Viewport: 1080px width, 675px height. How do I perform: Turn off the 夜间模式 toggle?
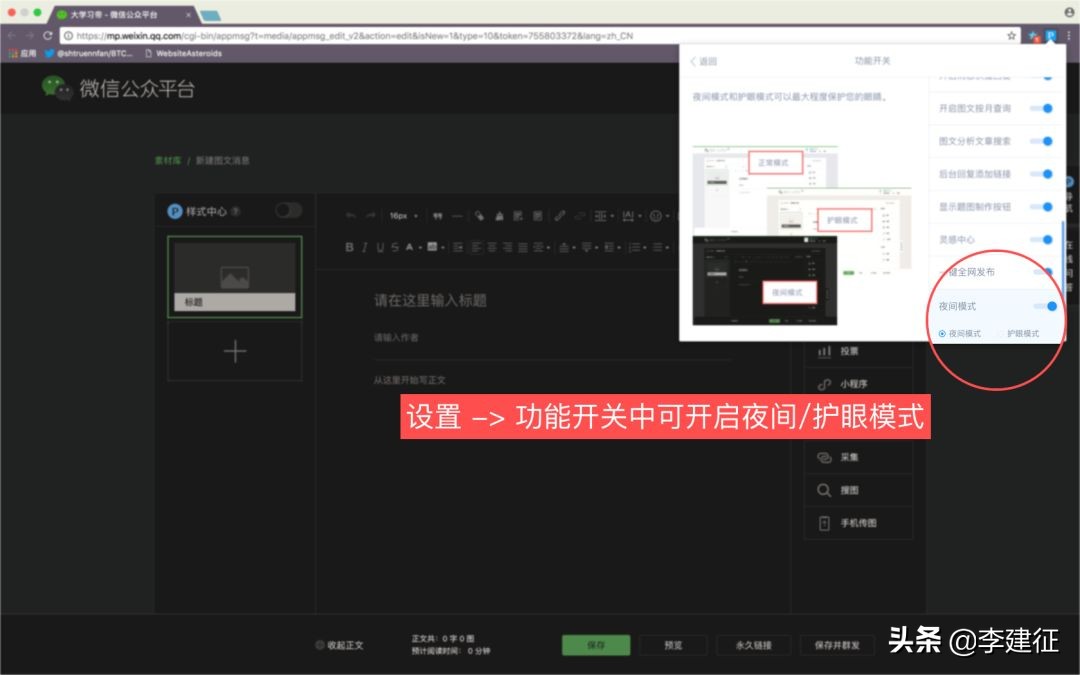pos(1049,306)
